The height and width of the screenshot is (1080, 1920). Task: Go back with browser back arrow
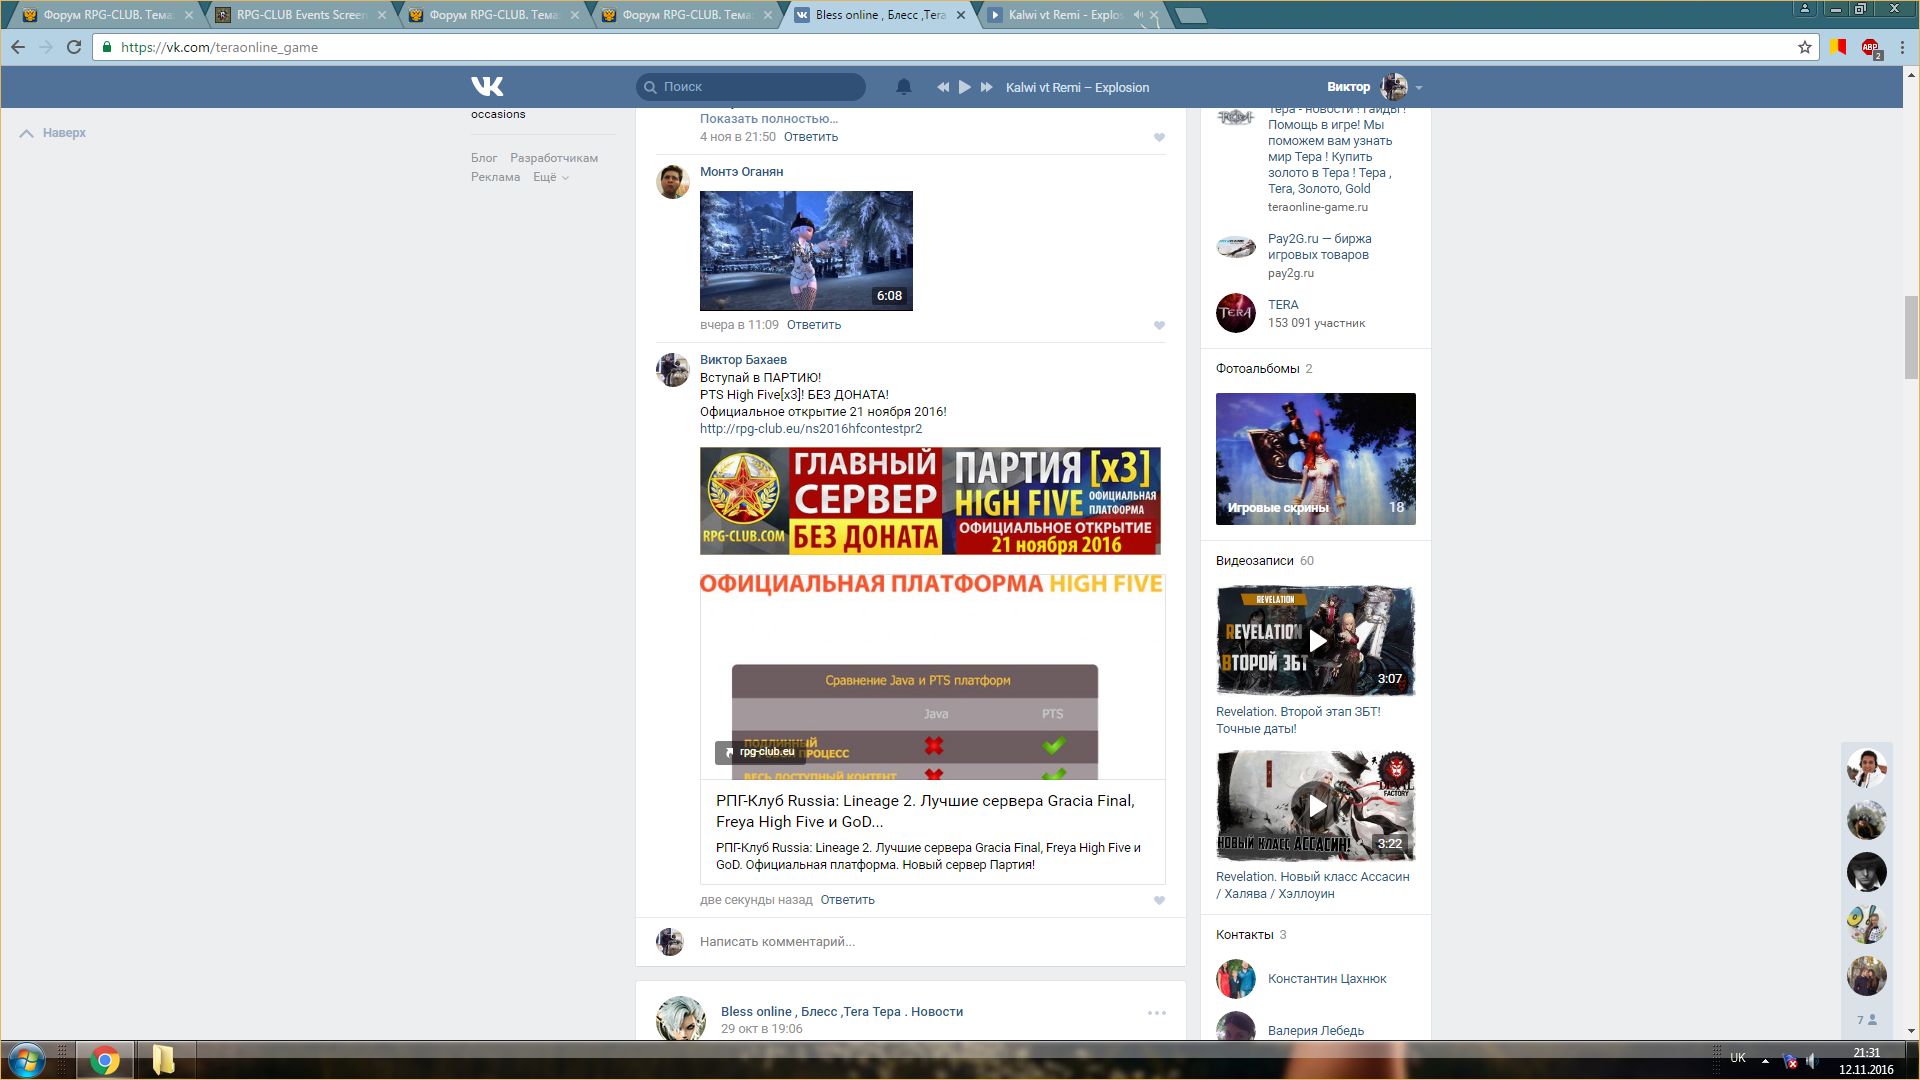[x=18, y=47]
